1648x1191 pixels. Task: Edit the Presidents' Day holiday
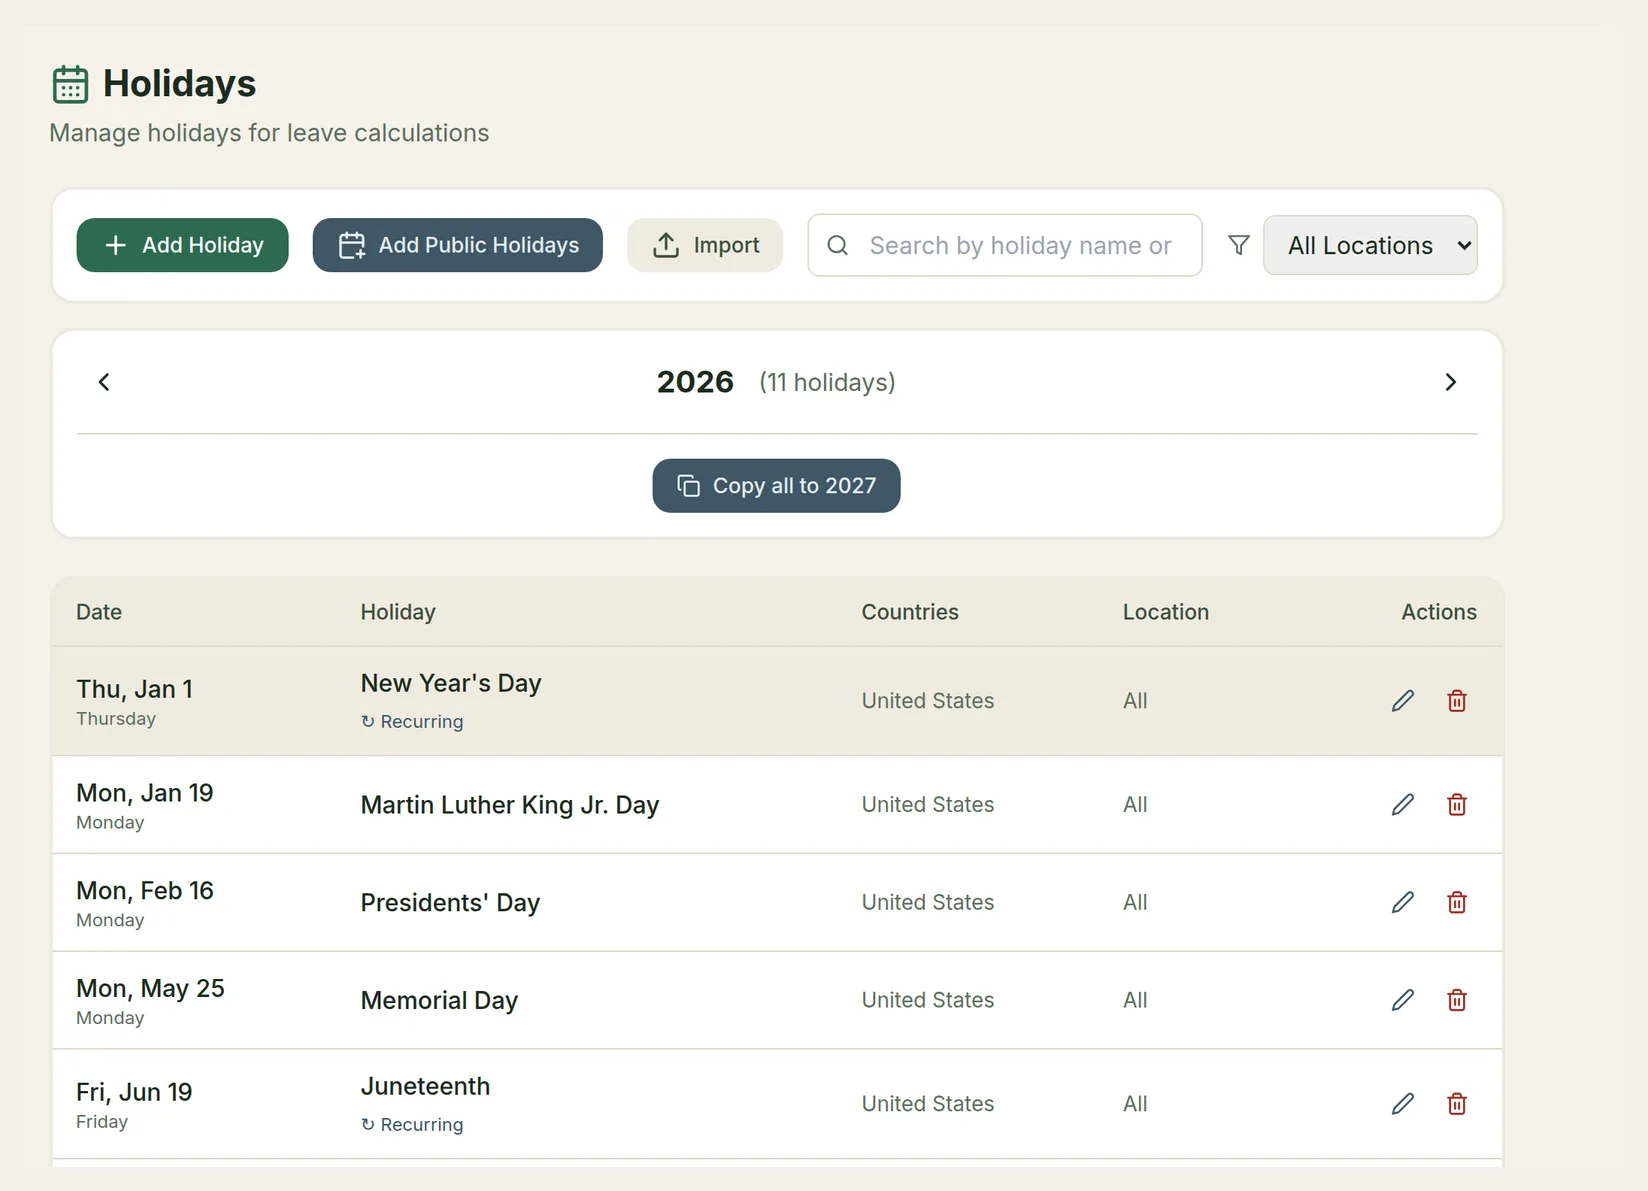coord(1403,903)
